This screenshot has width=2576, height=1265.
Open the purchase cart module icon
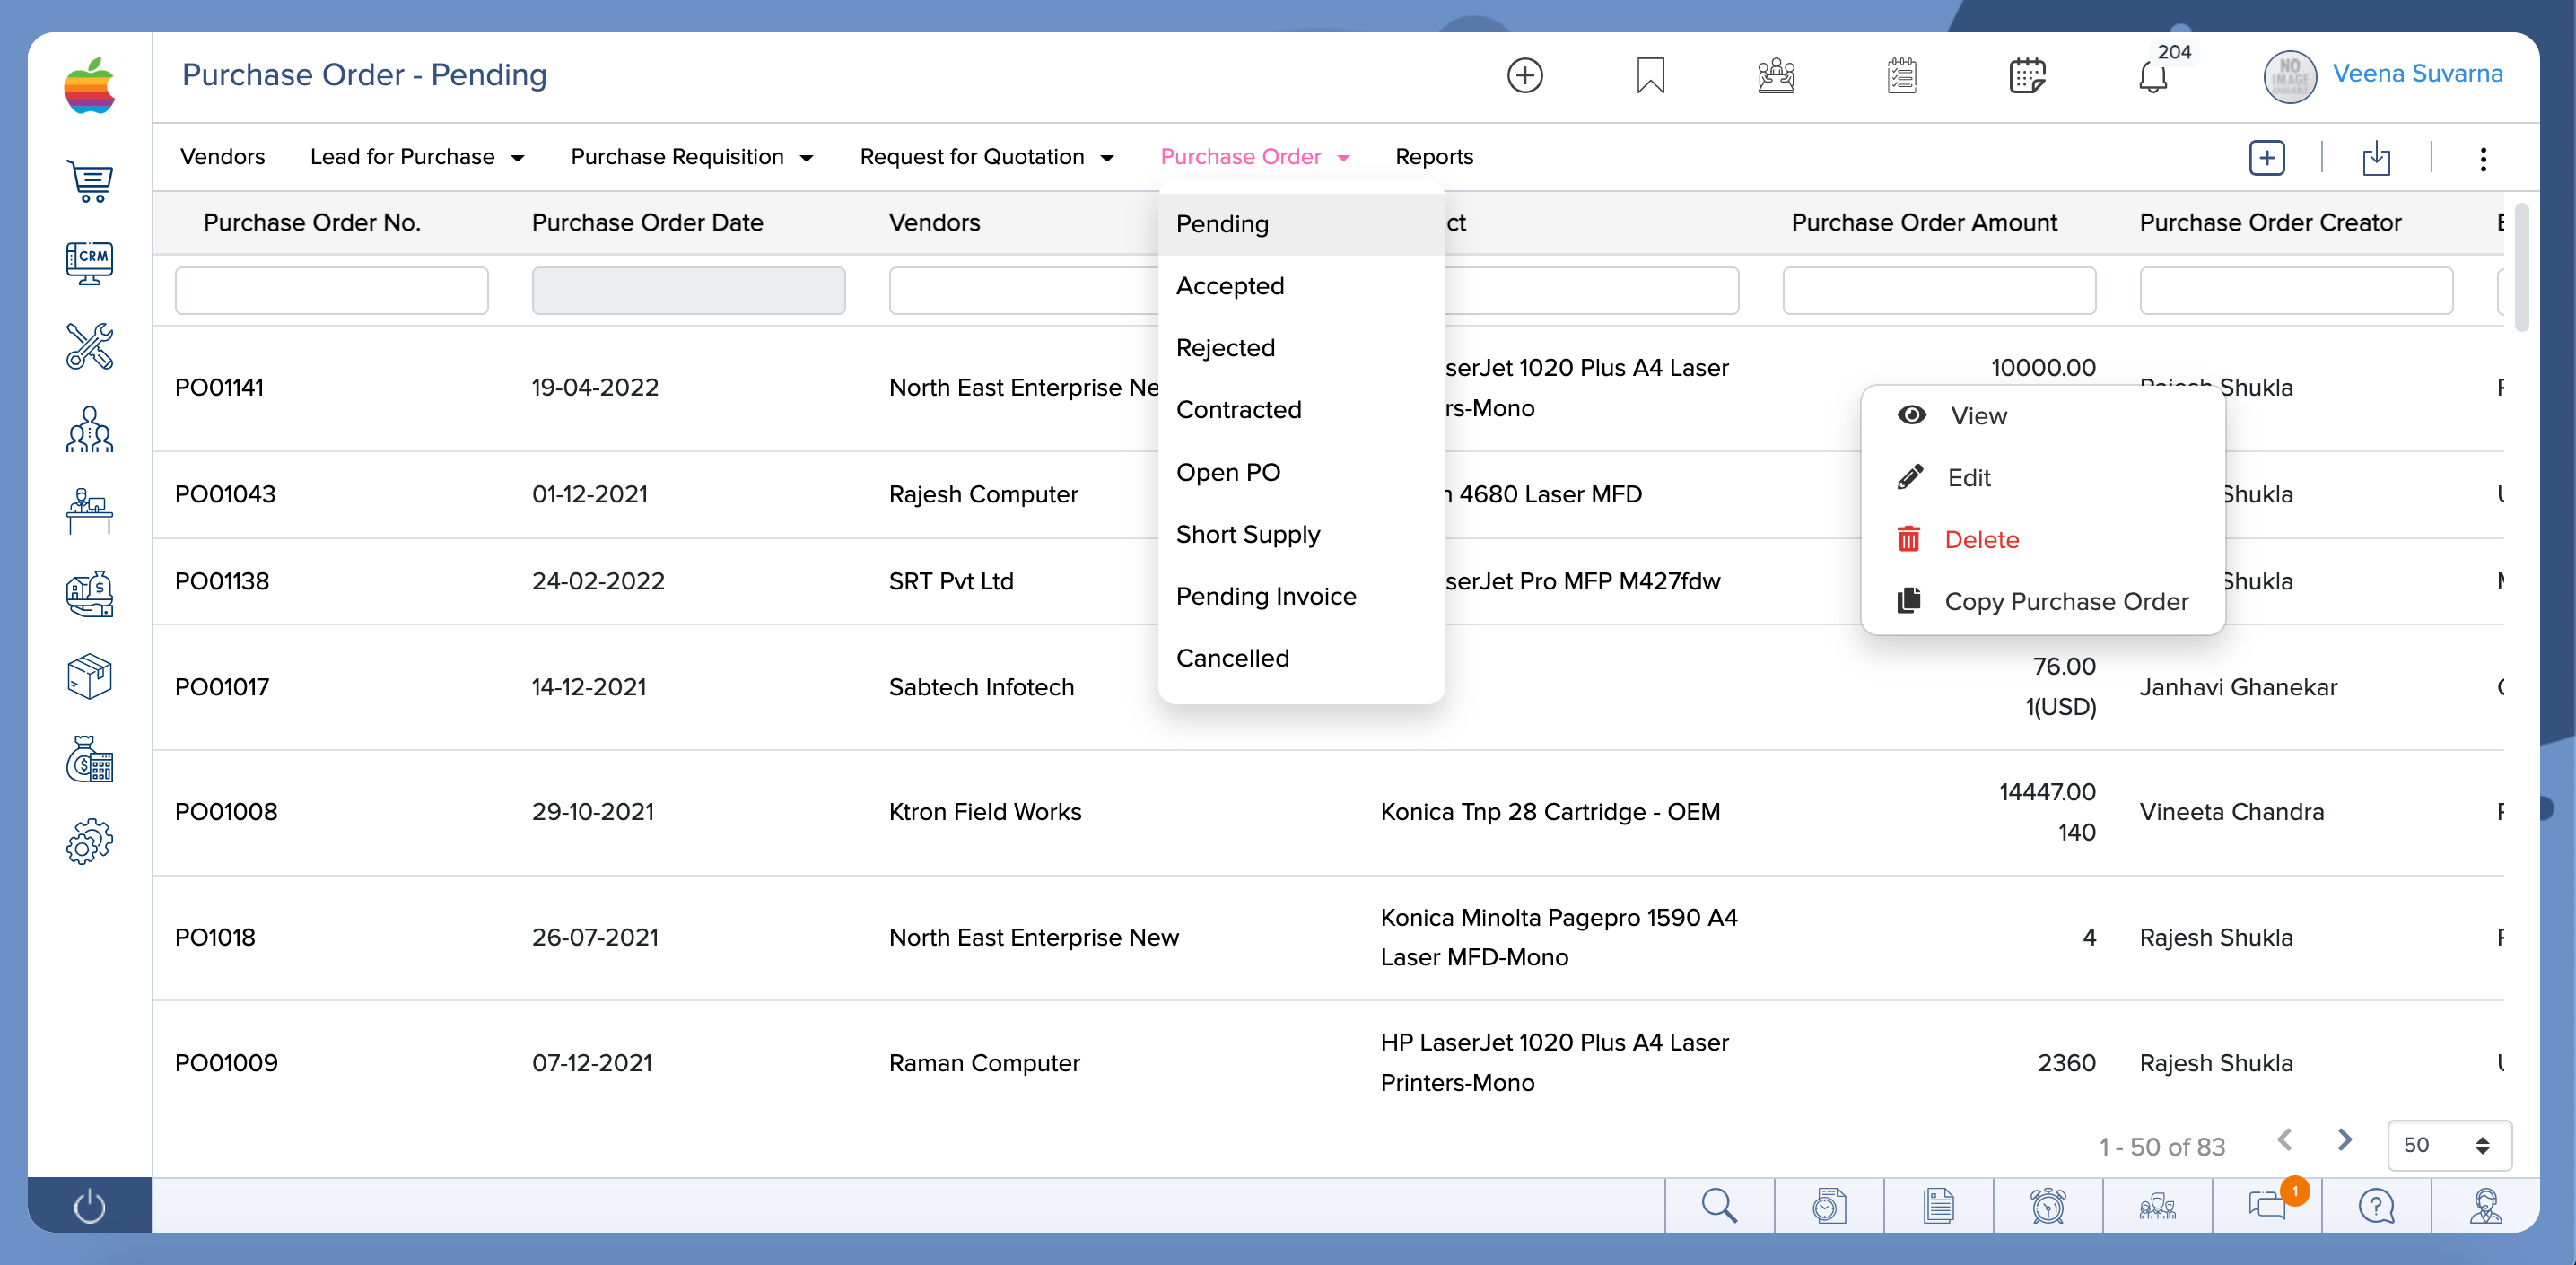point(90,181)
